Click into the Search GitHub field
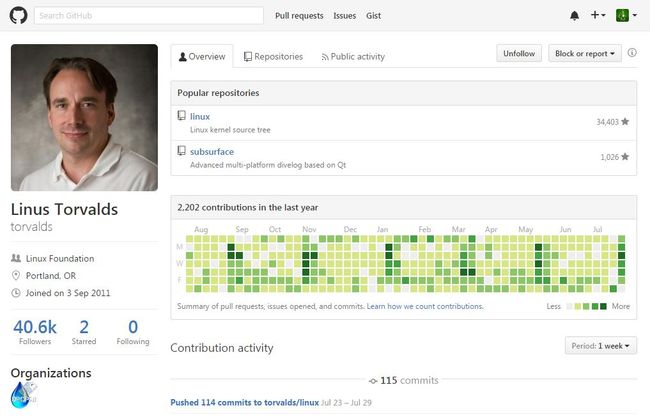 149,16
